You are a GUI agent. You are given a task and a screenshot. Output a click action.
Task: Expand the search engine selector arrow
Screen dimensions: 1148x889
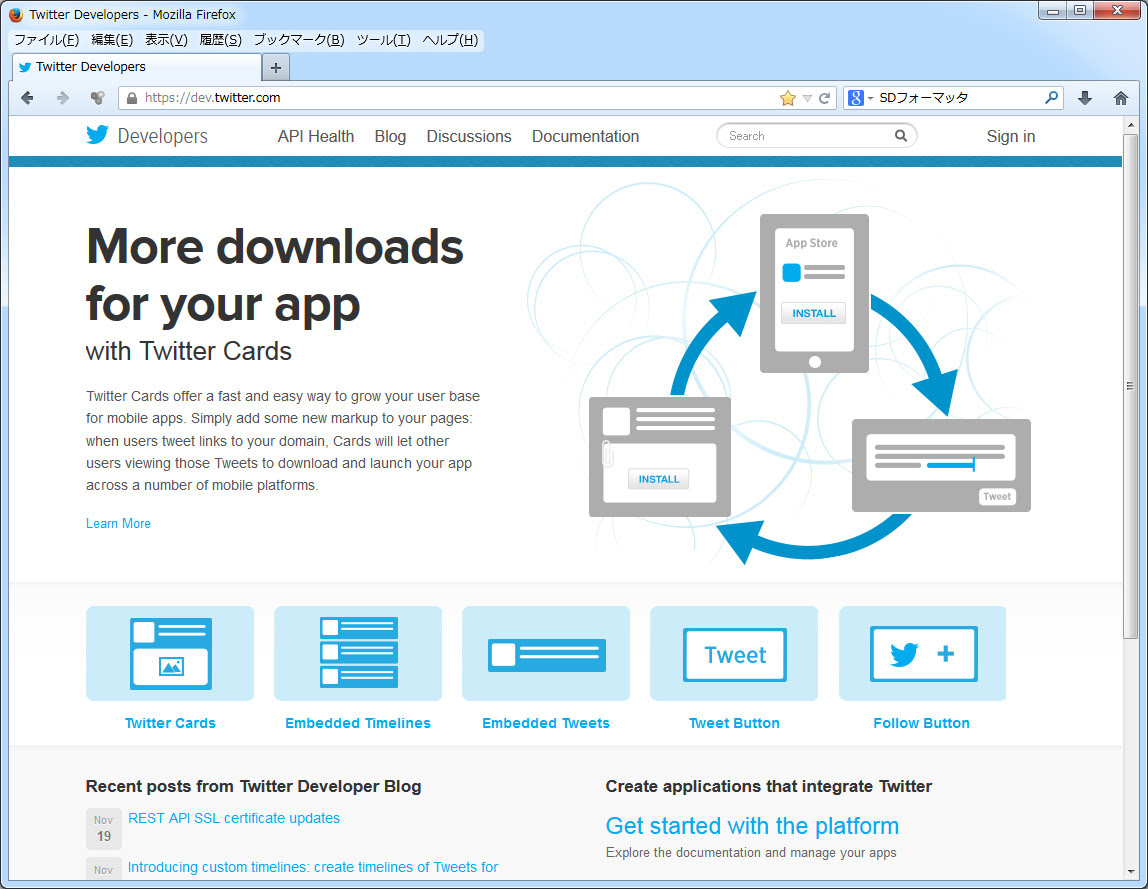[871, 98]
